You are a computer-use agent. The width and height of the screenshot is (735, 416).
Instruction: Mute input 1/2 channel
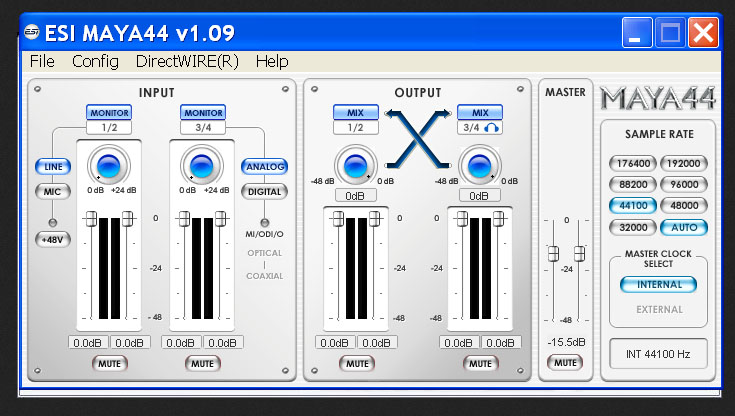coord(109,363)
